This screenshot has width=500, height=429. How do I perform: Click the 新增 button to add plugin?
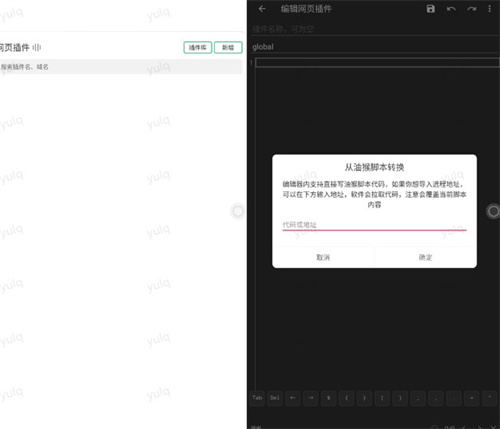pyautogui.click(x=228, y=47)
